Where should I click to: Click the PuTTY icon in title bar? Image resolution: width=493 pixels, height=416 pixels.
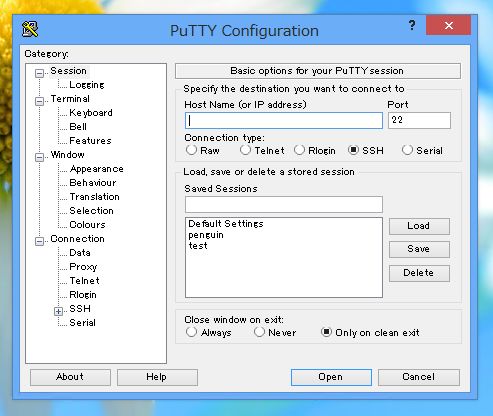pyautogui.click(x=30, y=29)
